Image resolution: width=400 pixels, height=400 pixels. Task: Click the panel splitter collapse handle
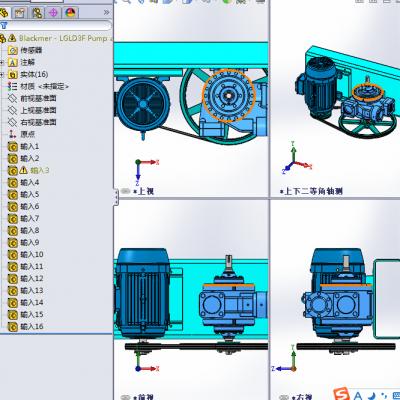click(x=116, y=197)
